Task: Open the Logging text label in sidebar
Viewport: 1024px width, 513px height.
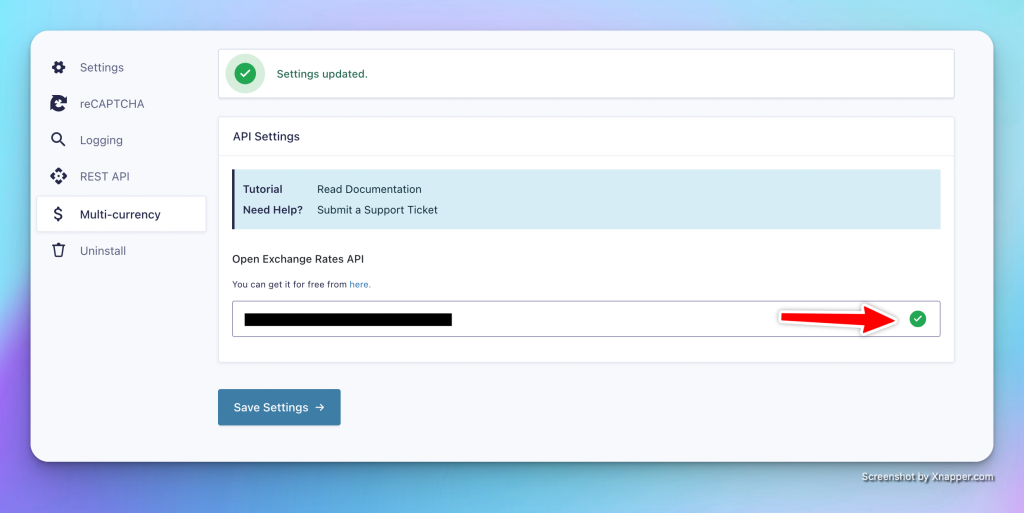Action: (x=101, y=141)
